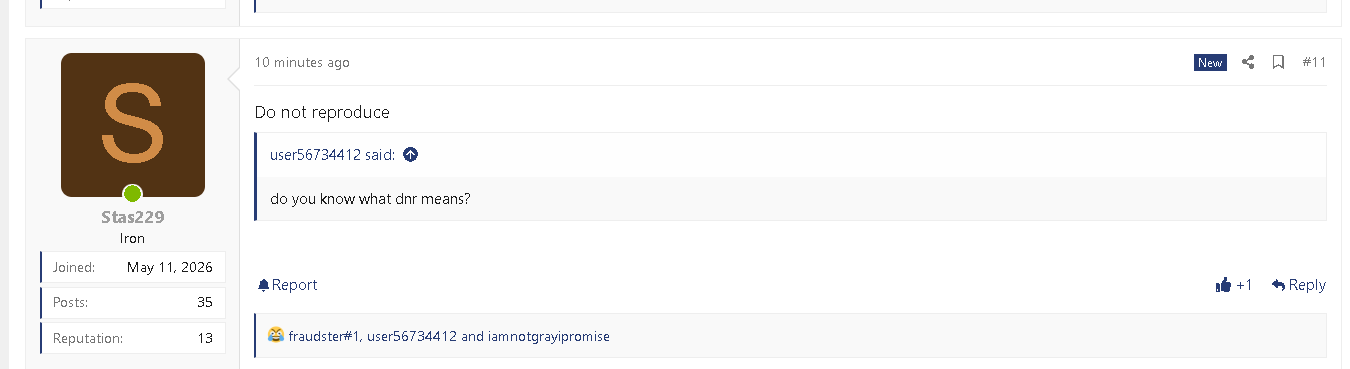Click the laughing emoji reaction icon
The image size is (1350, 369).
[276, 336]
